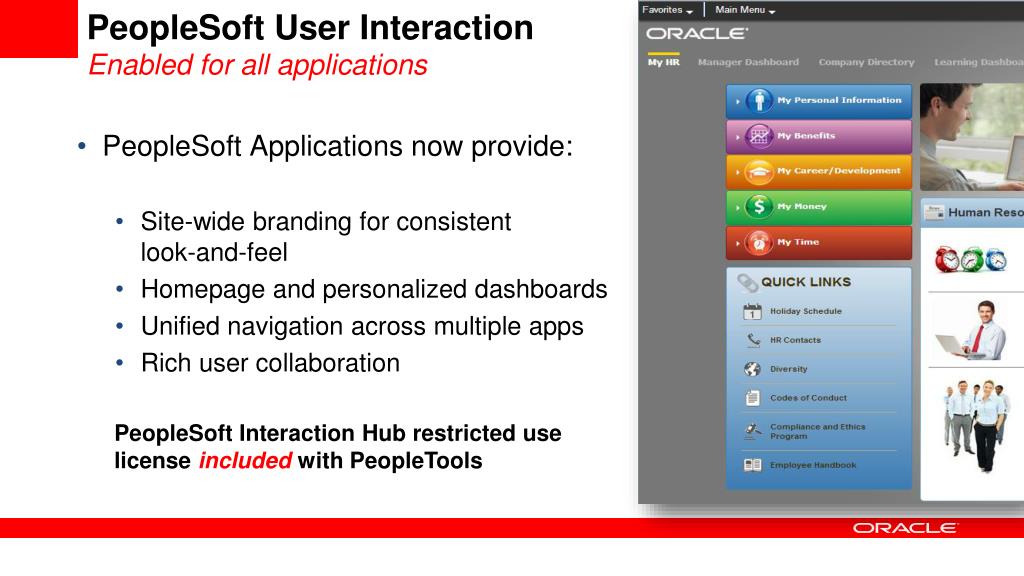
Task: Open My Personal Information button label
Action: [839, 100]
